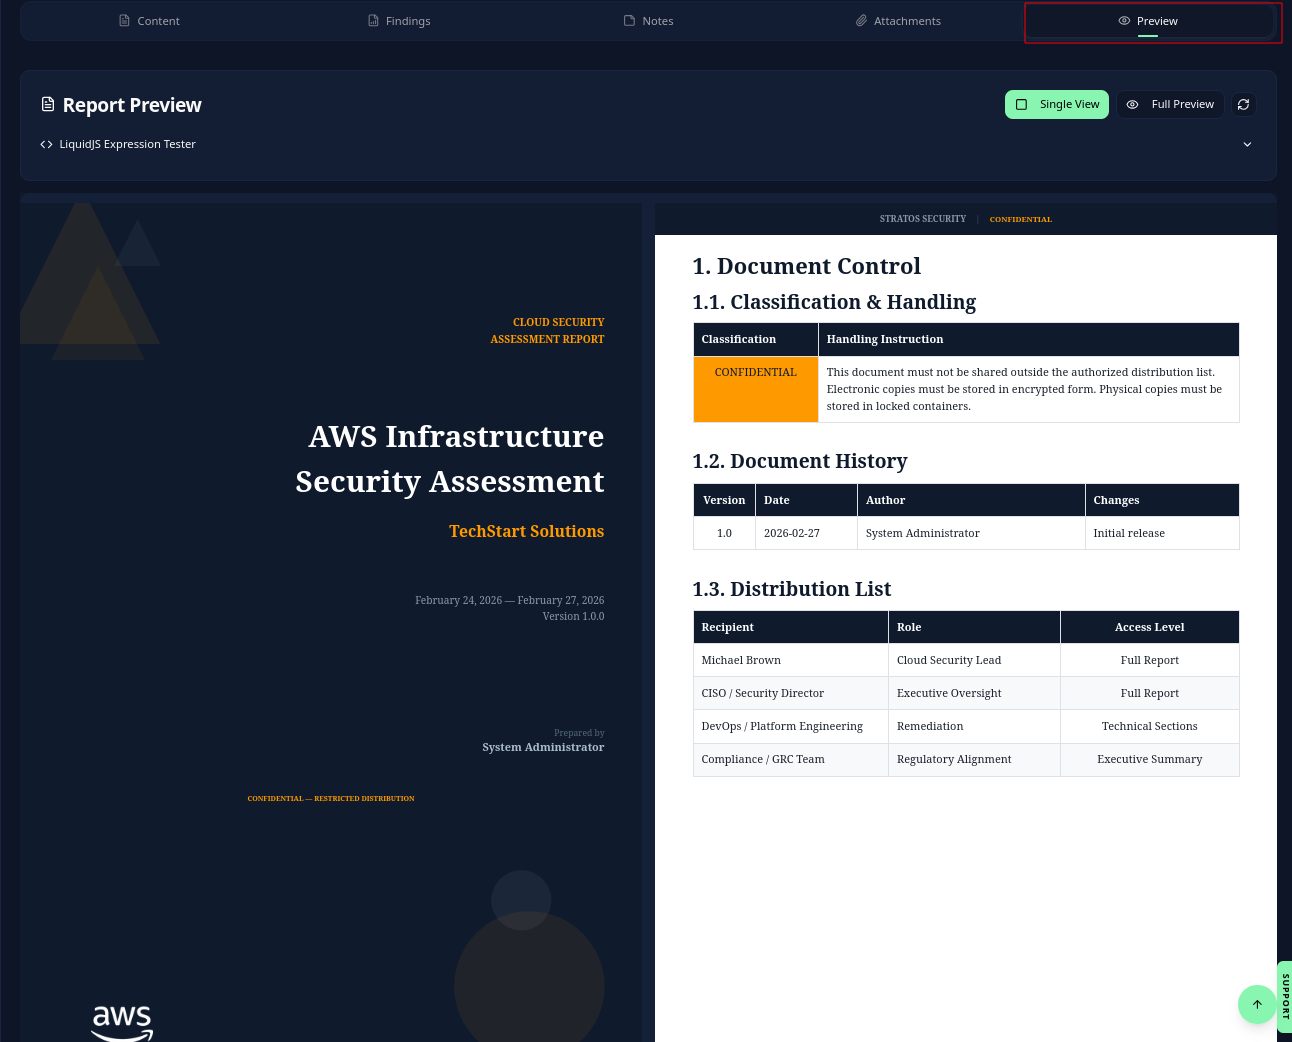
Task: Click the Report Preview document icon
Action: pyautogui.click(x=47, y=105)
